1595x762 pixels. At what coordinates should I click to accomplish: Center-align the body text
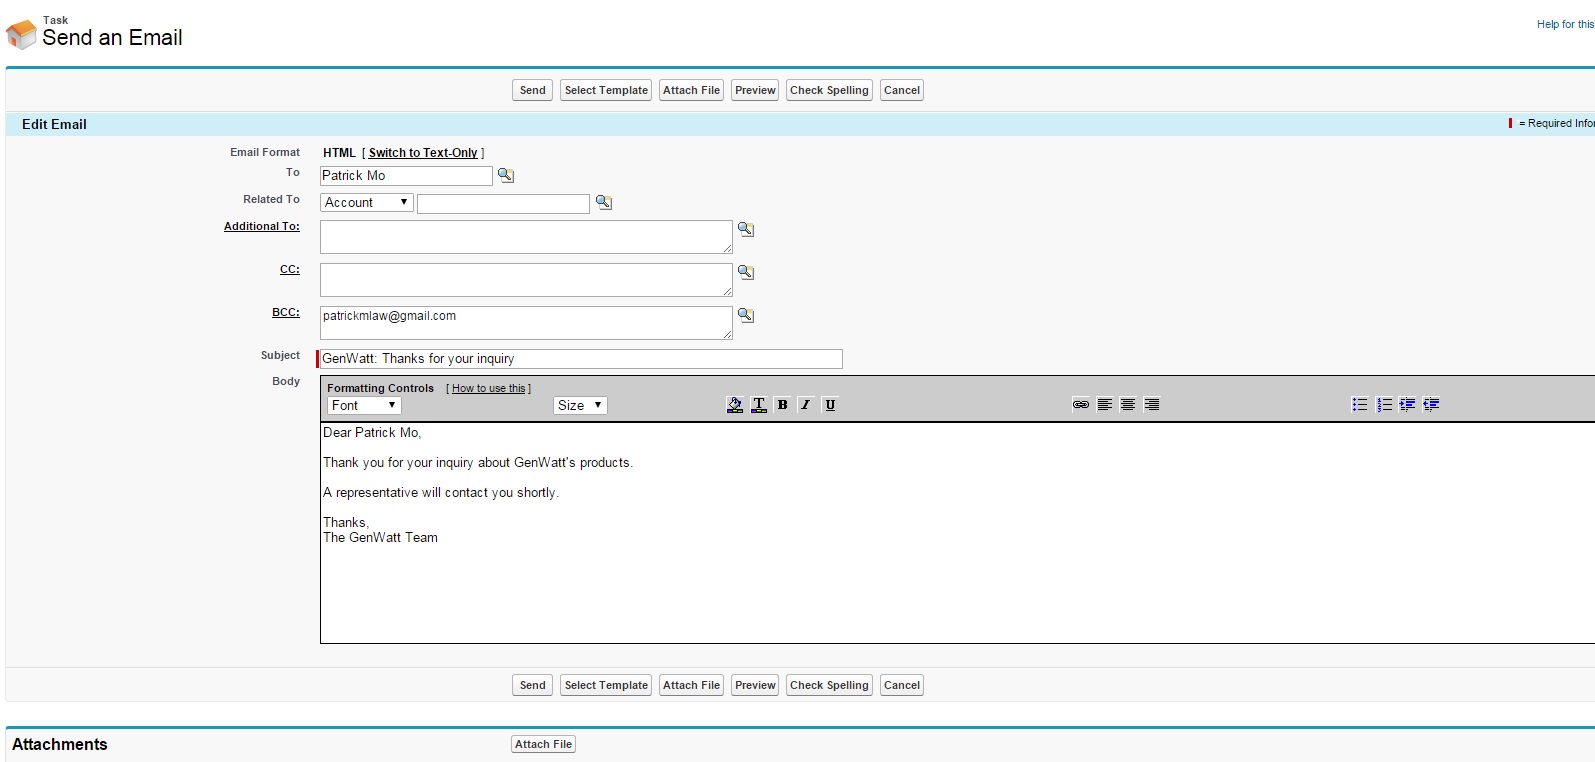pos(1128,405)
